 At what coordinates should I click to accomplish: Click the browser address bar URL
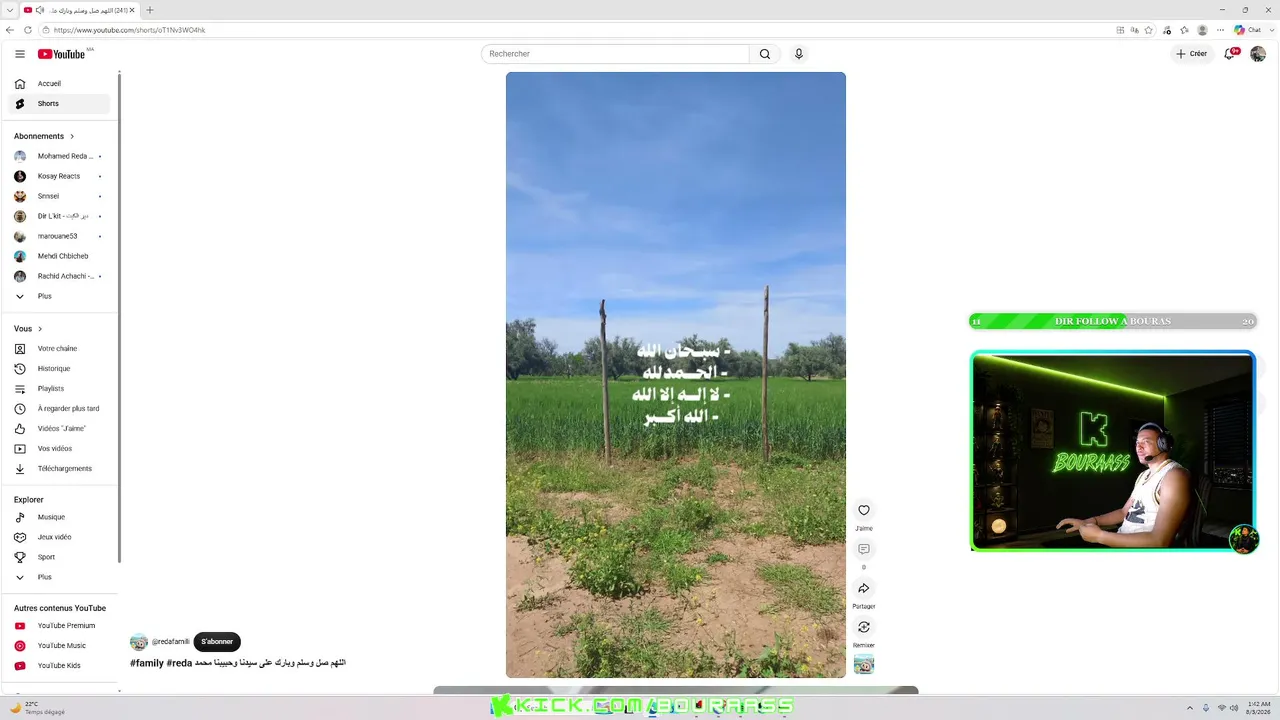click(x=130, y=30)
